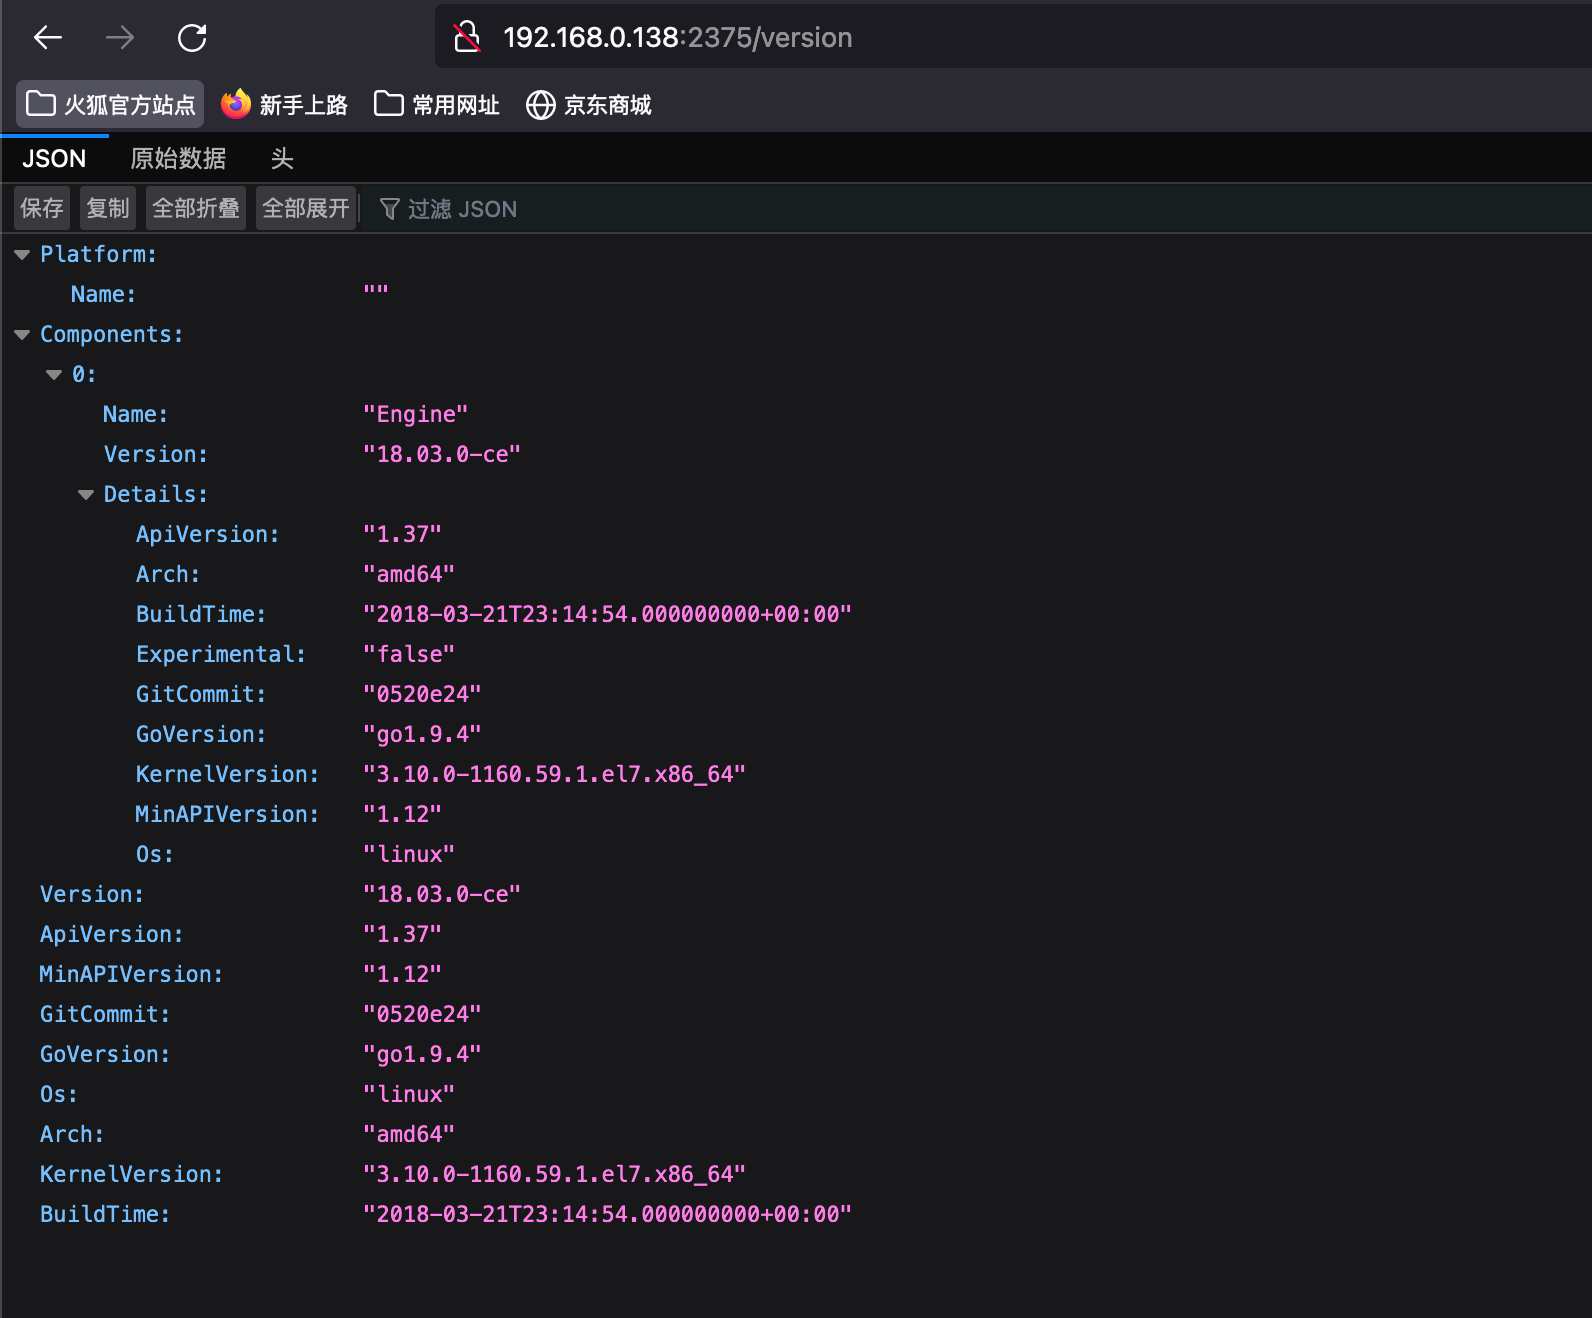This screenshot has height=1318, width=1592.
Task: Click the Details GitCommit "0520e24" value
Action: pyautogui.click(x=422, y=694)
